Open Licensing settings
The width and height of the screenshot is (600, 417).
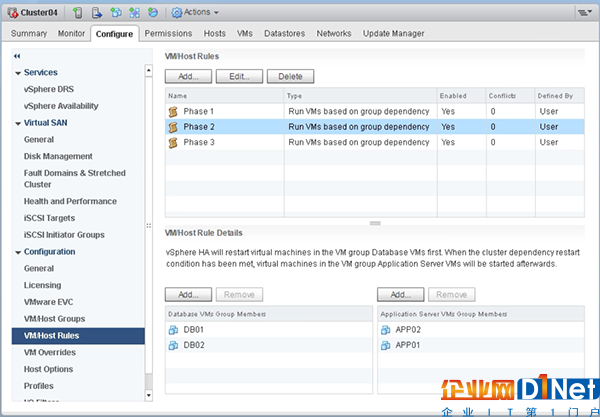click(x=42, y=285)
